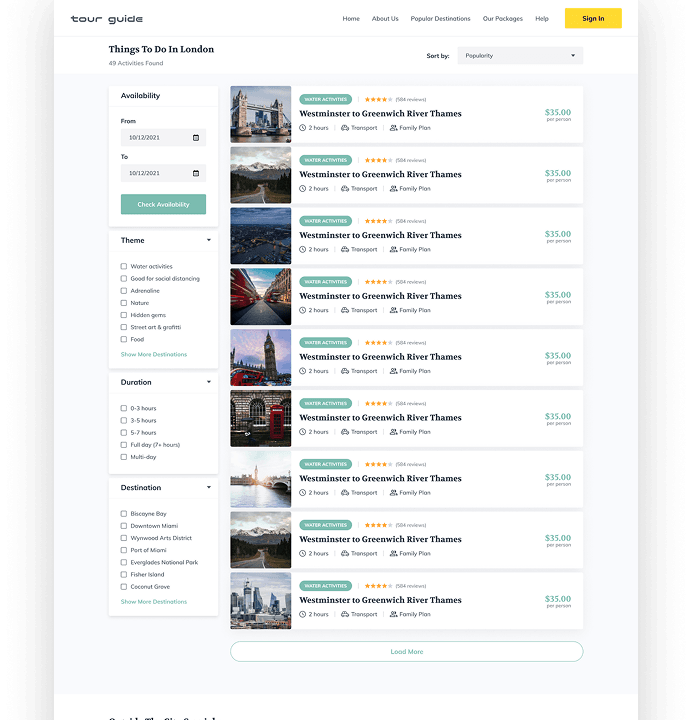Click Family Plan icon in phone booth card

pyautogui.click(x=394, y=432)
